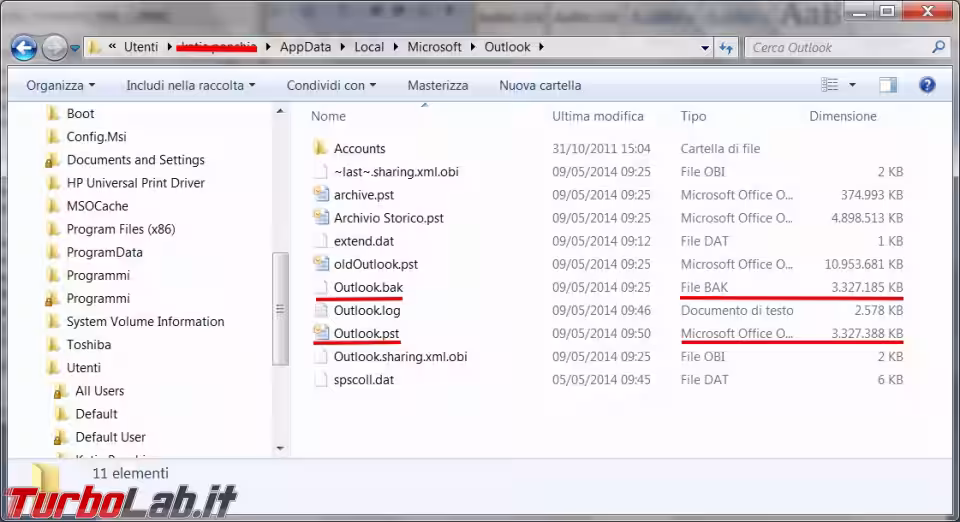Toggle the preview pane icon

(888, 85)
